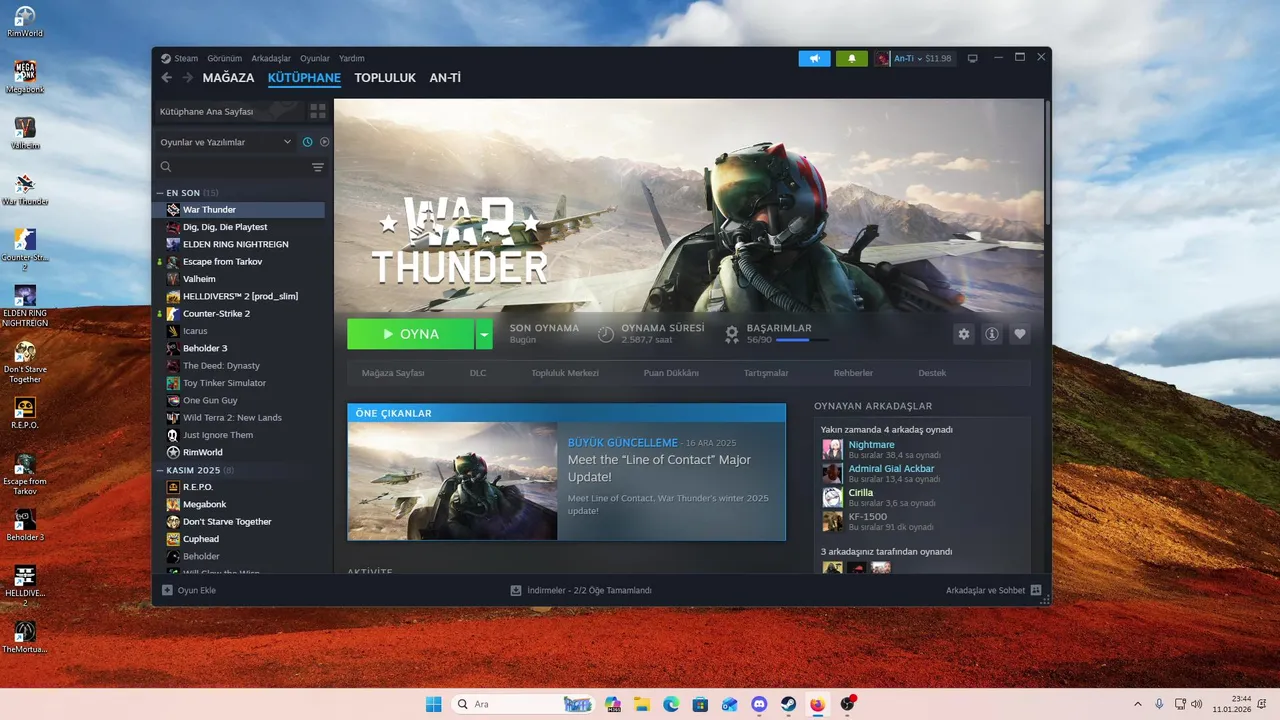
Task: Open the DLC link
Action: click(x=478, y=373)
